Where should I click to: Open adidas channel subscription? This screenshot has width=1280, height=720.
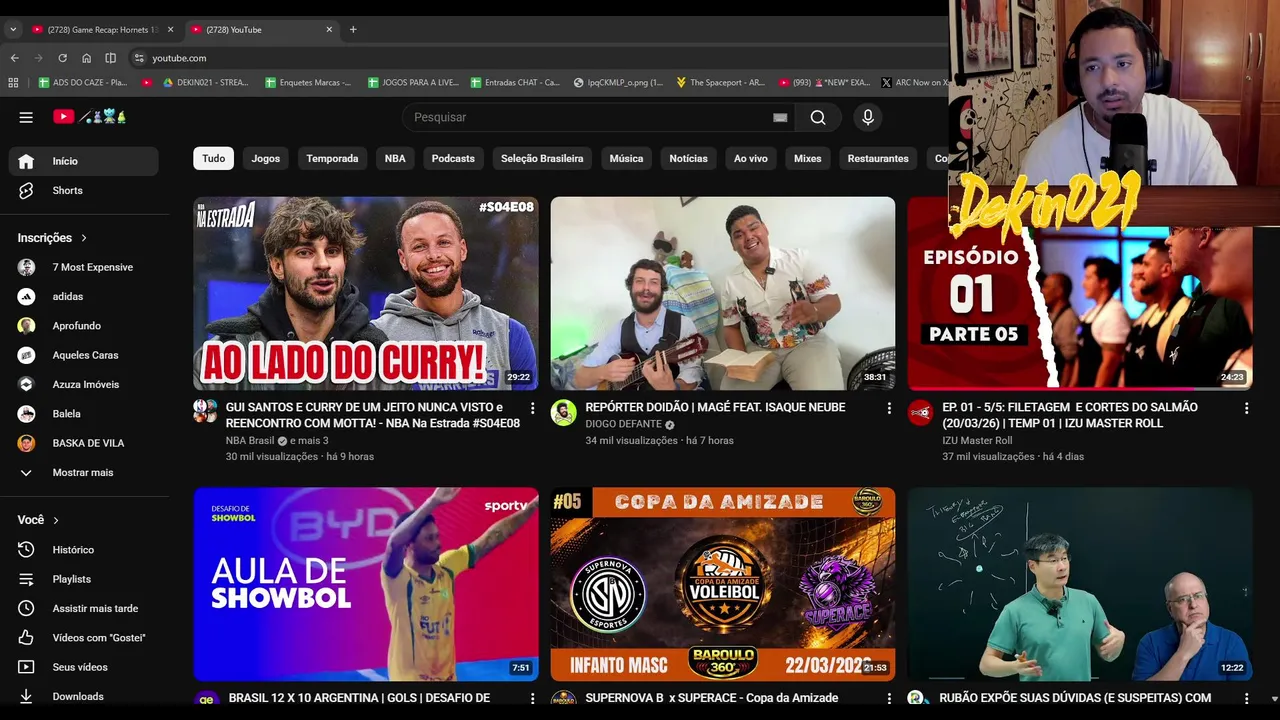coord(84,296)
